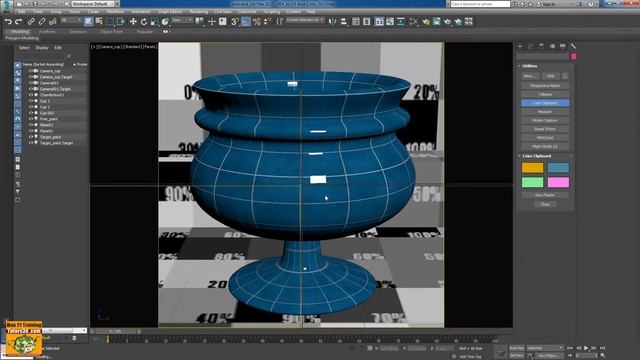
Task: Activate the Select and Scale tool
Action: (x=154, y=22)
